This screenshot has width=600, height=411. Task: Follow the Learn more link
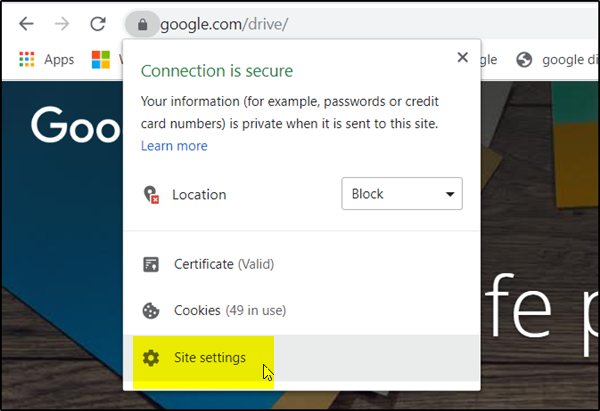click(x=174, y=146)
